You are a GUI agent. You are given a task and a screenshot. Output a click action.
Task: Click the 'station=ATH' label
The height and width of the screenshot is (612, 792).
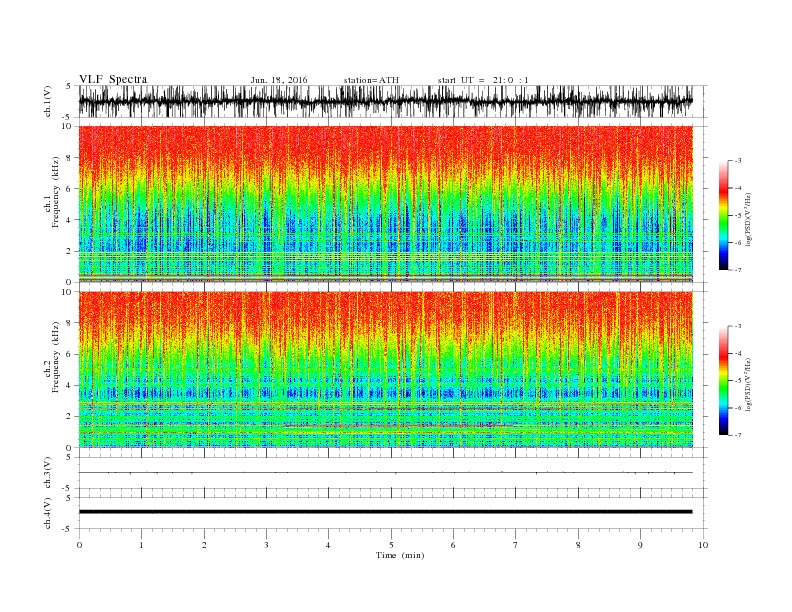coord(371,80)
